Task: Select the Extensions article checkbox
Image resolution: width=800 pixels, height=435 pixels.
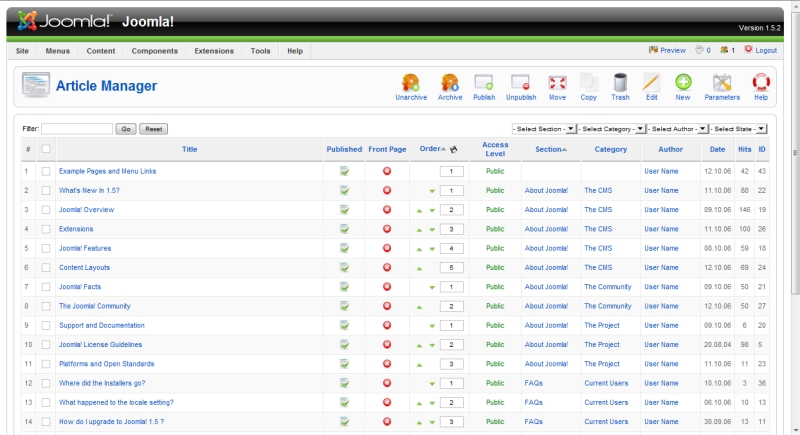Action: [x=46, y=229]
